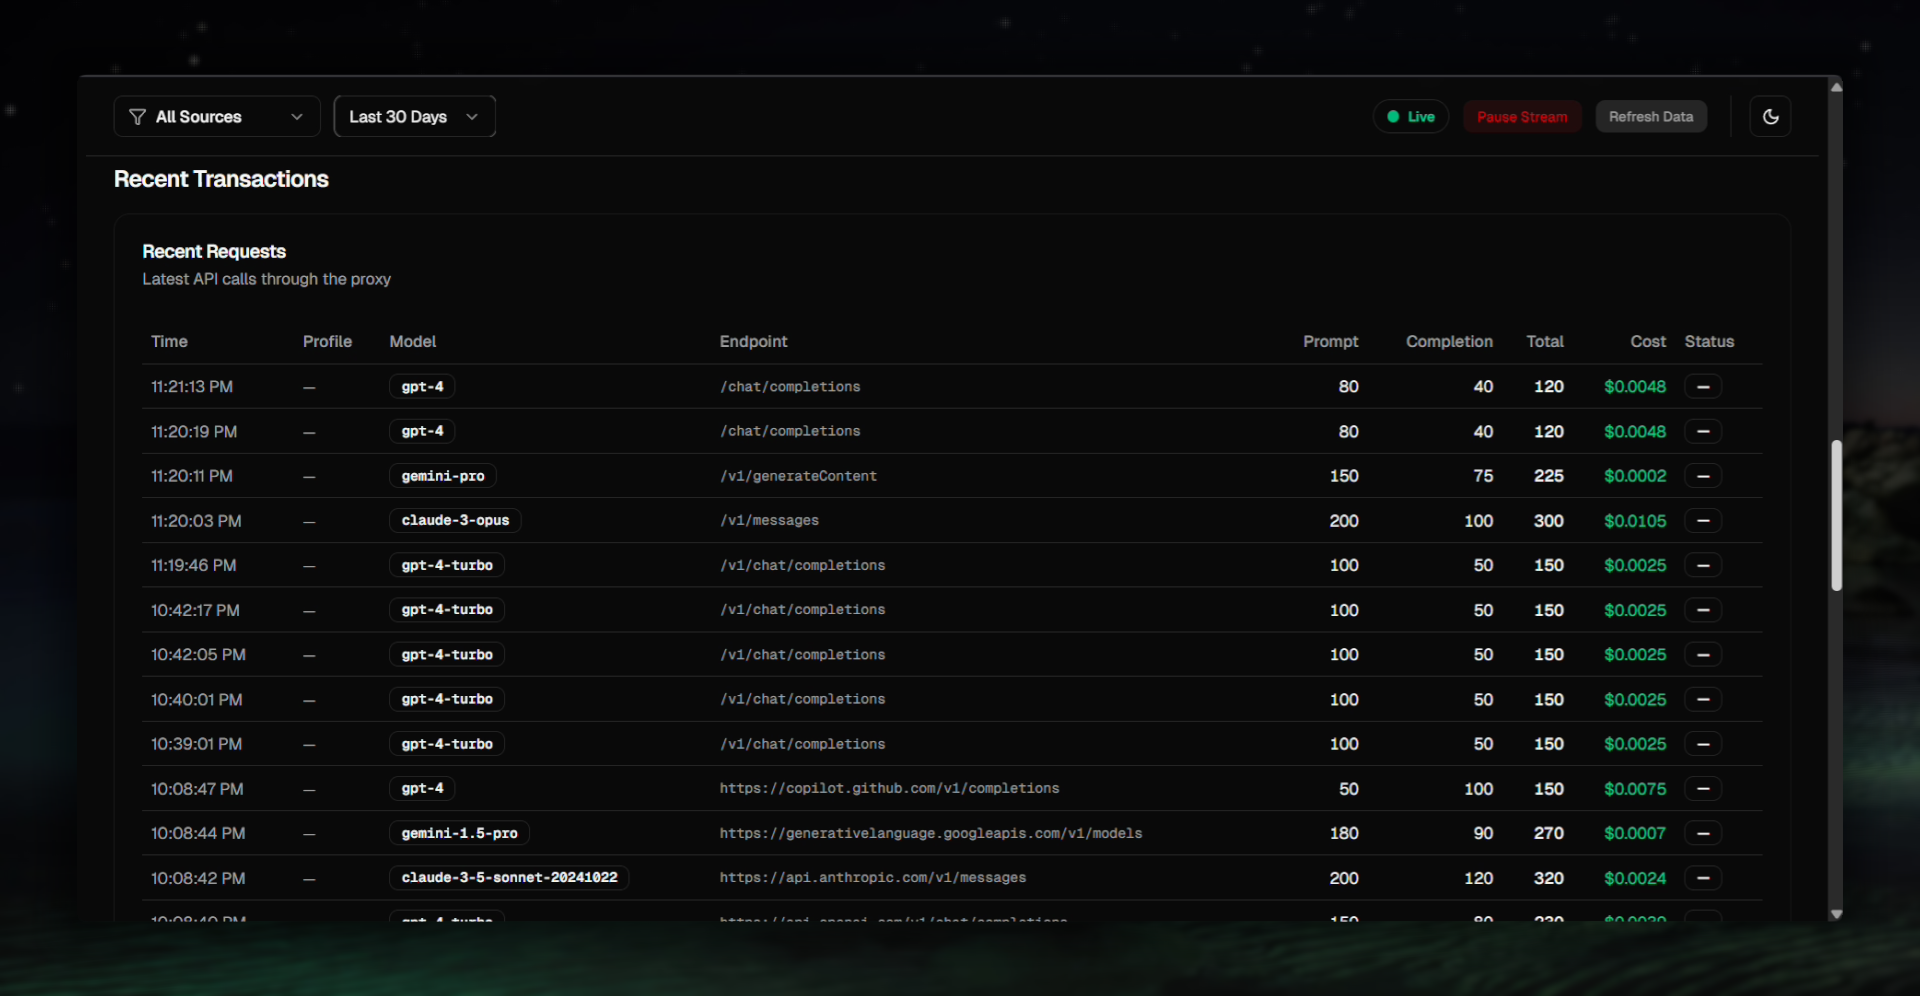Click status icon for claude-3-5-sonnet row

1702,878
